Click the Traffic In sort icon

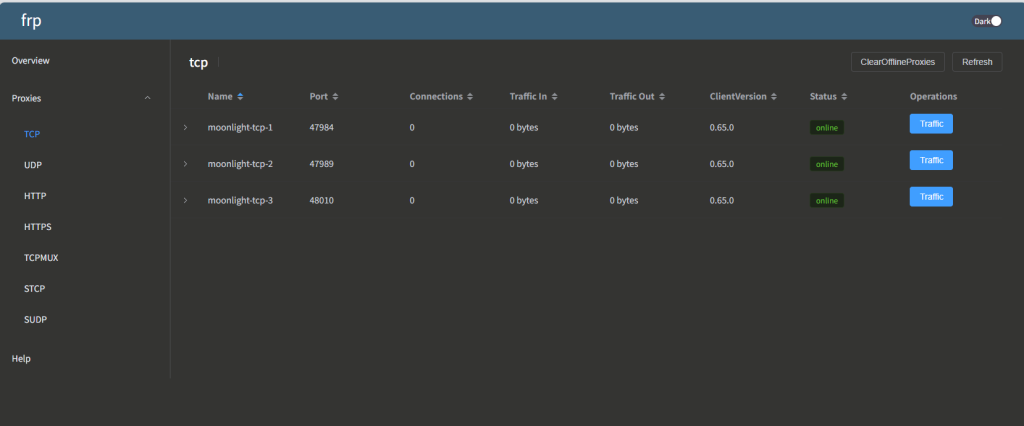pyautogui.click(x=554, y=97)
